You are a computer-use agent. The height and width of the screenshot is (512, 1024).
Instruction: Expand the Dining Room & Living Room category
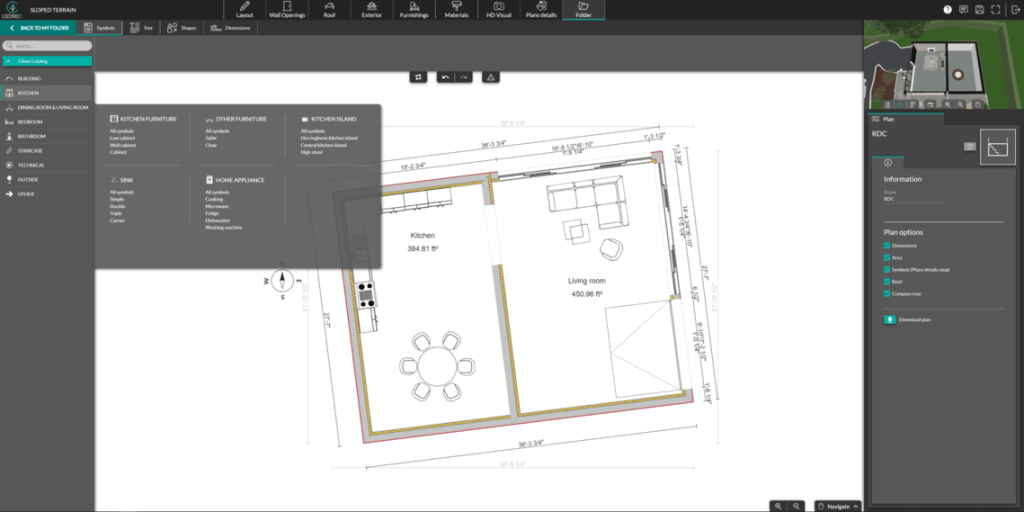[47, 107]
